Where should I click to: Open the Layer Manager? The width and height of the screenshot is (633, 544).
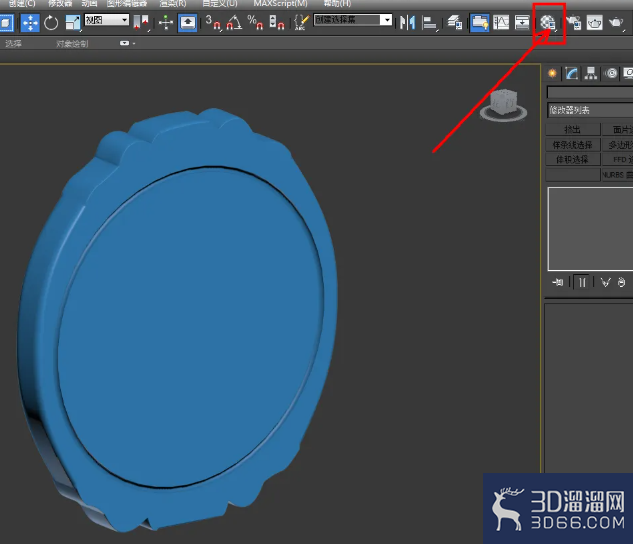click(x=455, y=23)
